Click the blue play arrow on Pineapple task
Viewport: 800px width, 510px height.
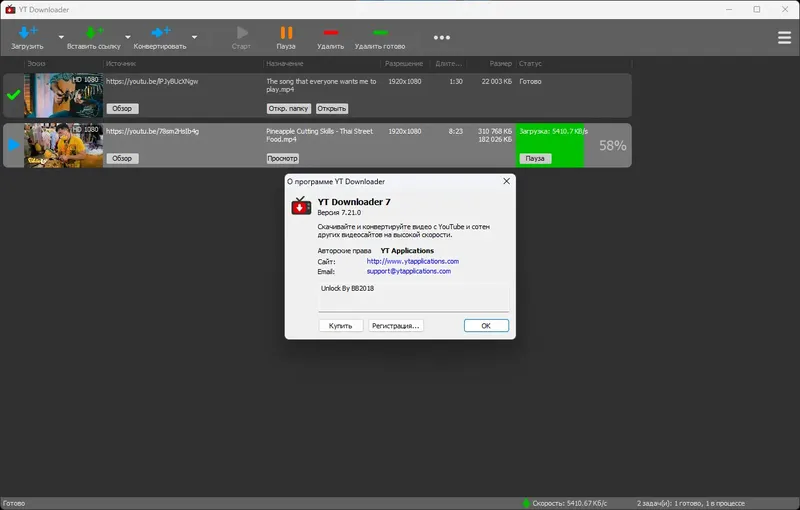(x=14, y=145)
